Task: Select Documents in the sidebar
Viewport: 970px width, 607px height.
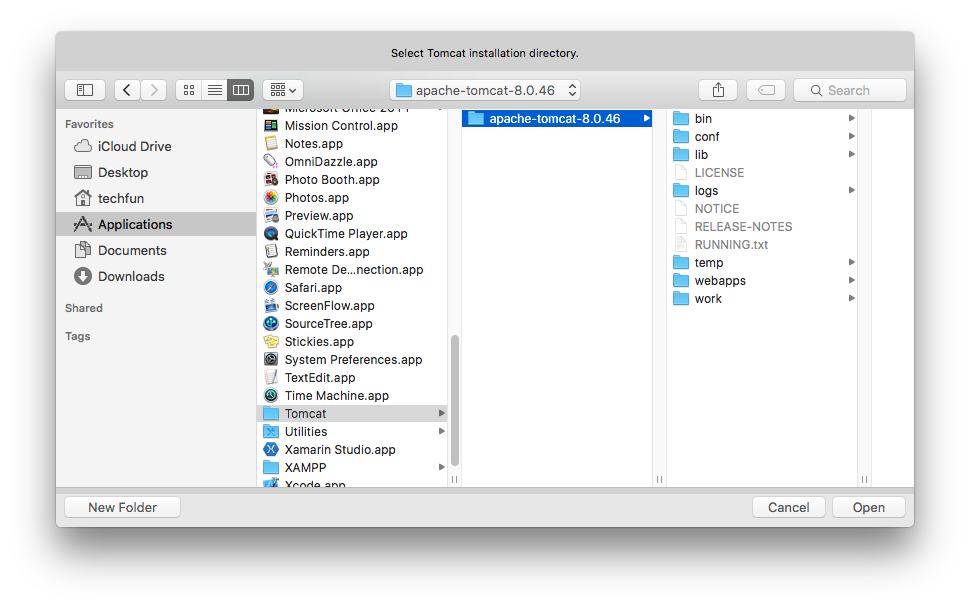Action: click(156, 251)
